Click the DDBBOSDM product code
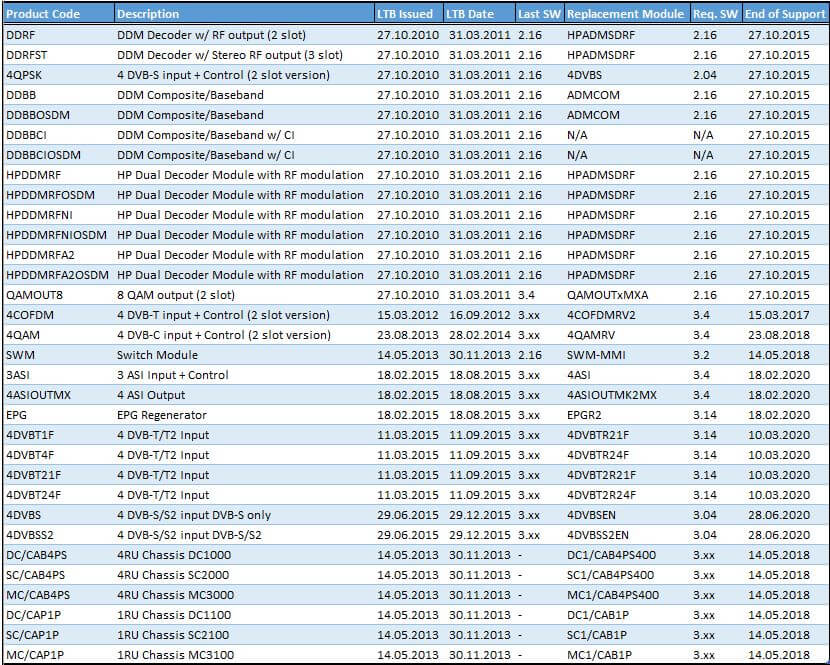Image resolution: width=830 pixels, height=665 pixels. coord(38,115)
